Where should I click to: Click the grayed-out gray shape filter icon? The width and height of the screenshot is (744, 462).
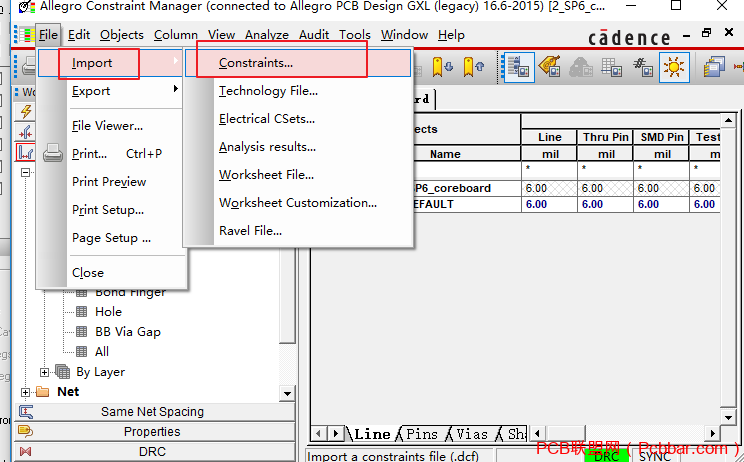[x=581, y=67]
